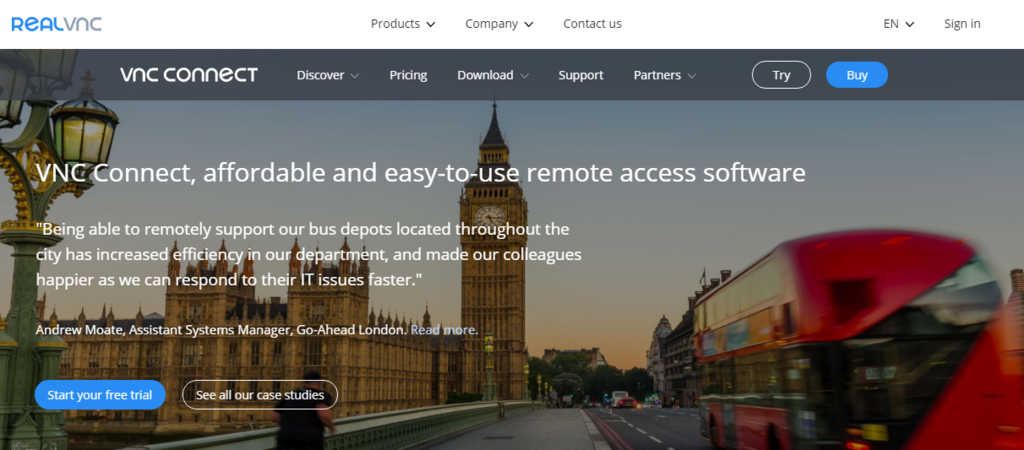Click the Sign in link

[x=962, y=24]
